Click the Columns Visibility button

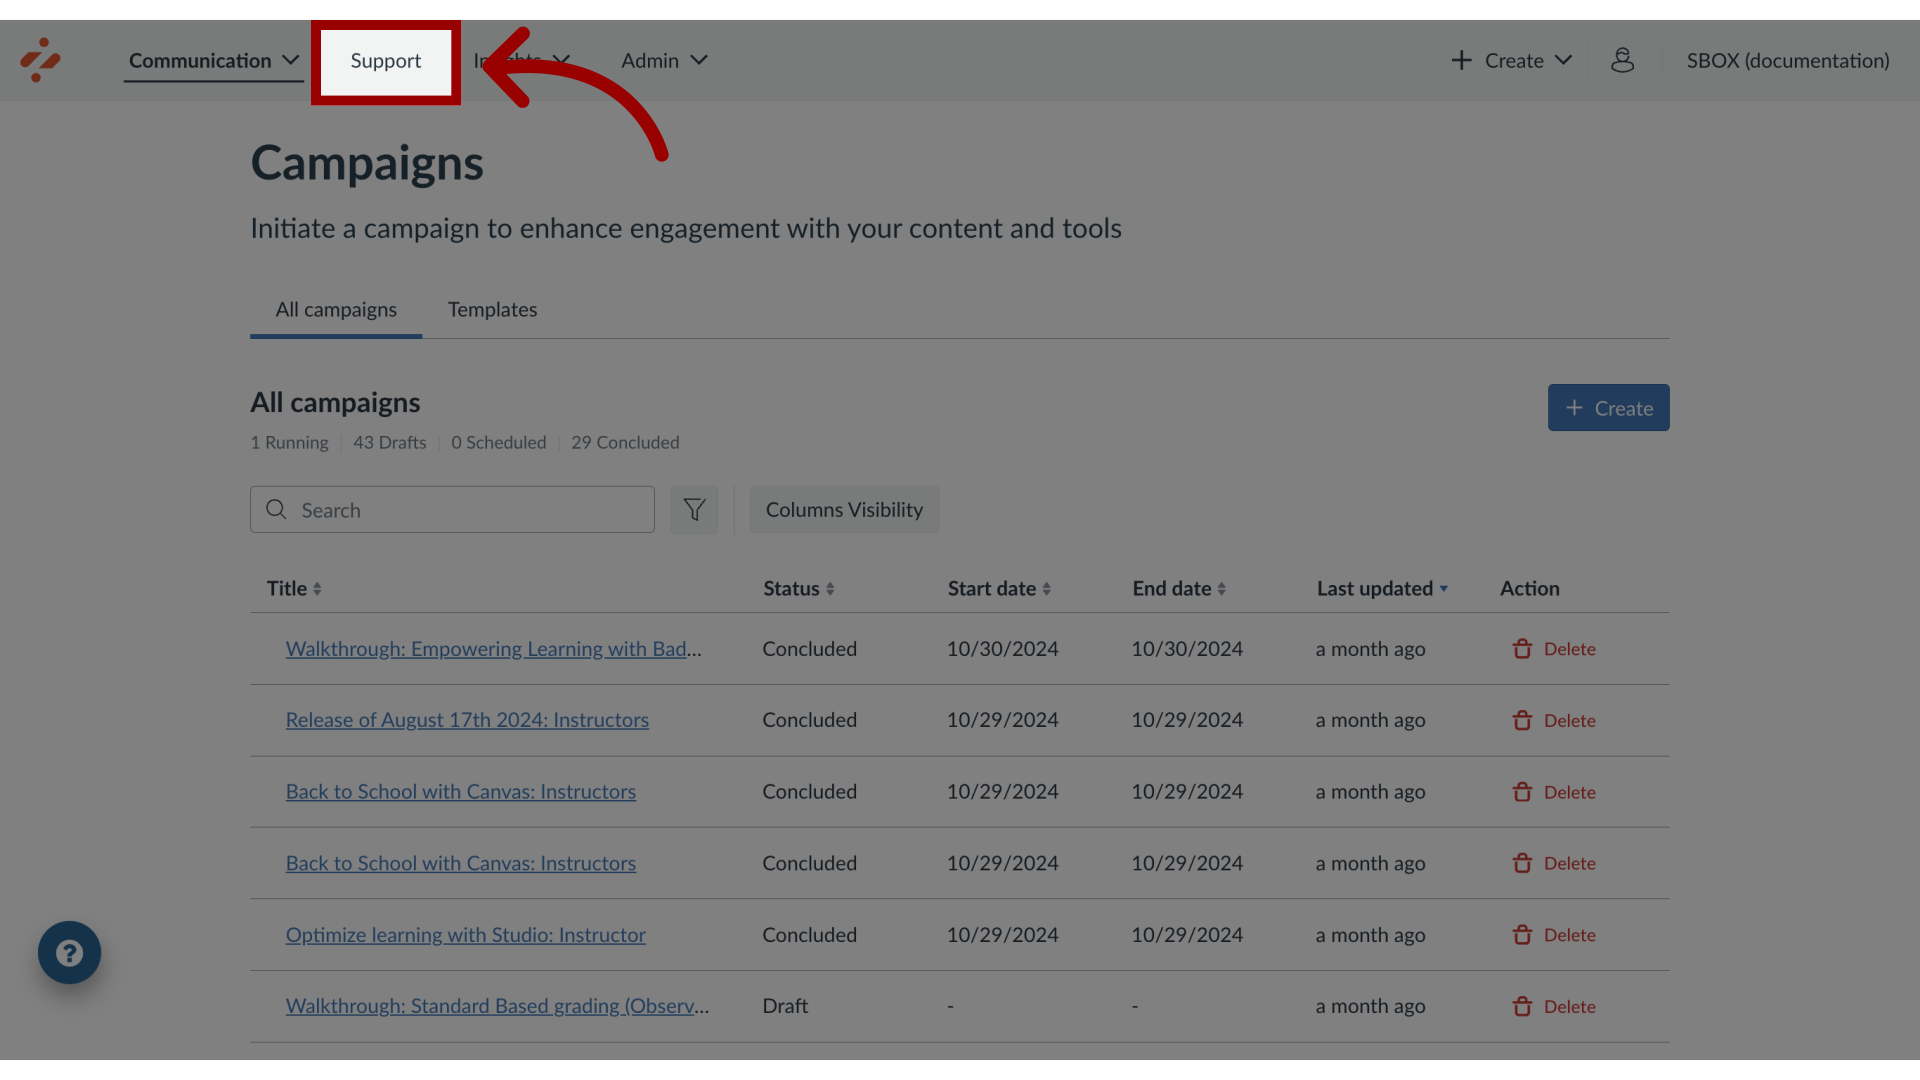point(844,509)
